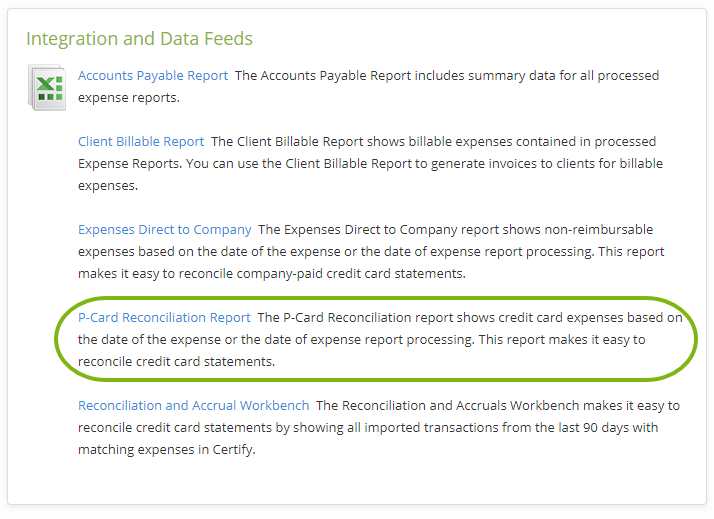Click the Expenses Direct to Company description
The image size is (714, 519).
pyautogui.click(x=371, y=251)
